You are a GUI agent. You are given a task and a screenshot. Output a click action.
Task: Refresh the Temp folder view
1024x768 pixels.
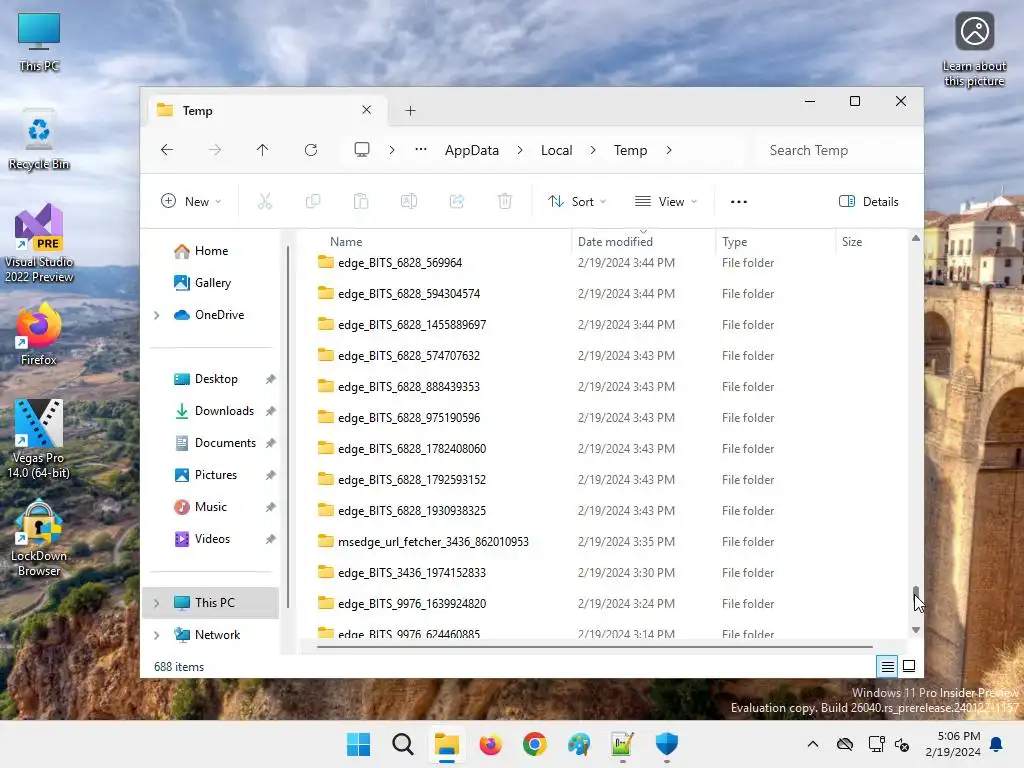point(311,150)
